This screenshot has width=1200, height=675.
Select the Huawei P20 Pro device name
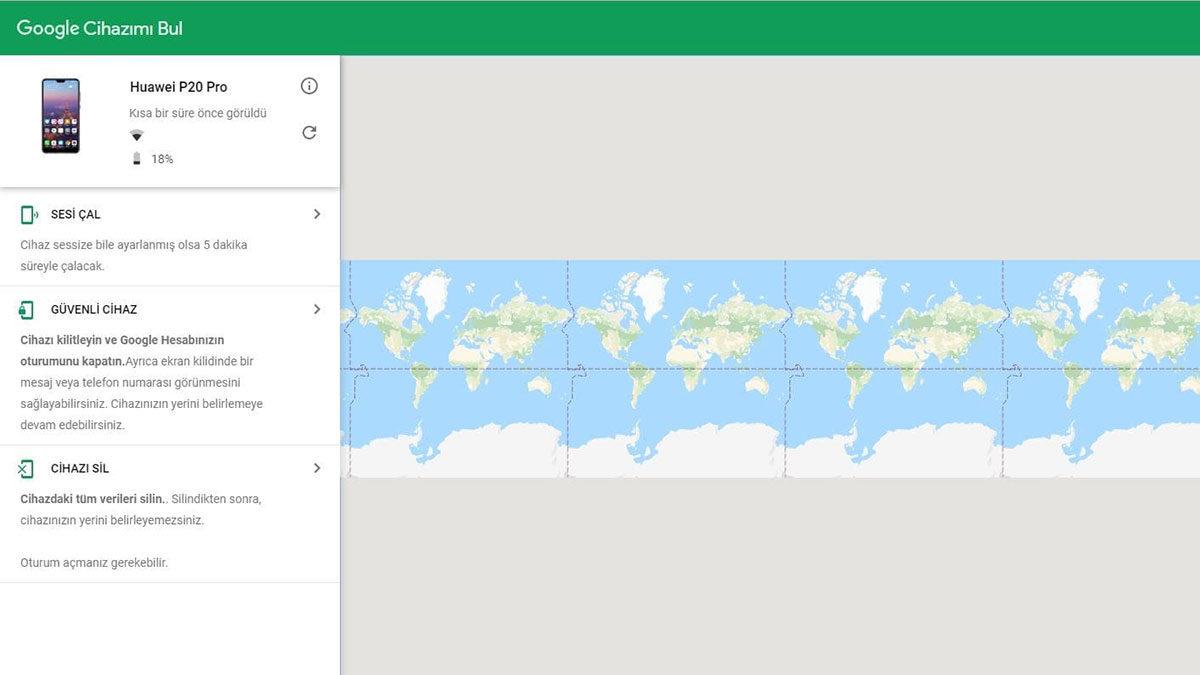pyautogui.click(x=178, y=87)
